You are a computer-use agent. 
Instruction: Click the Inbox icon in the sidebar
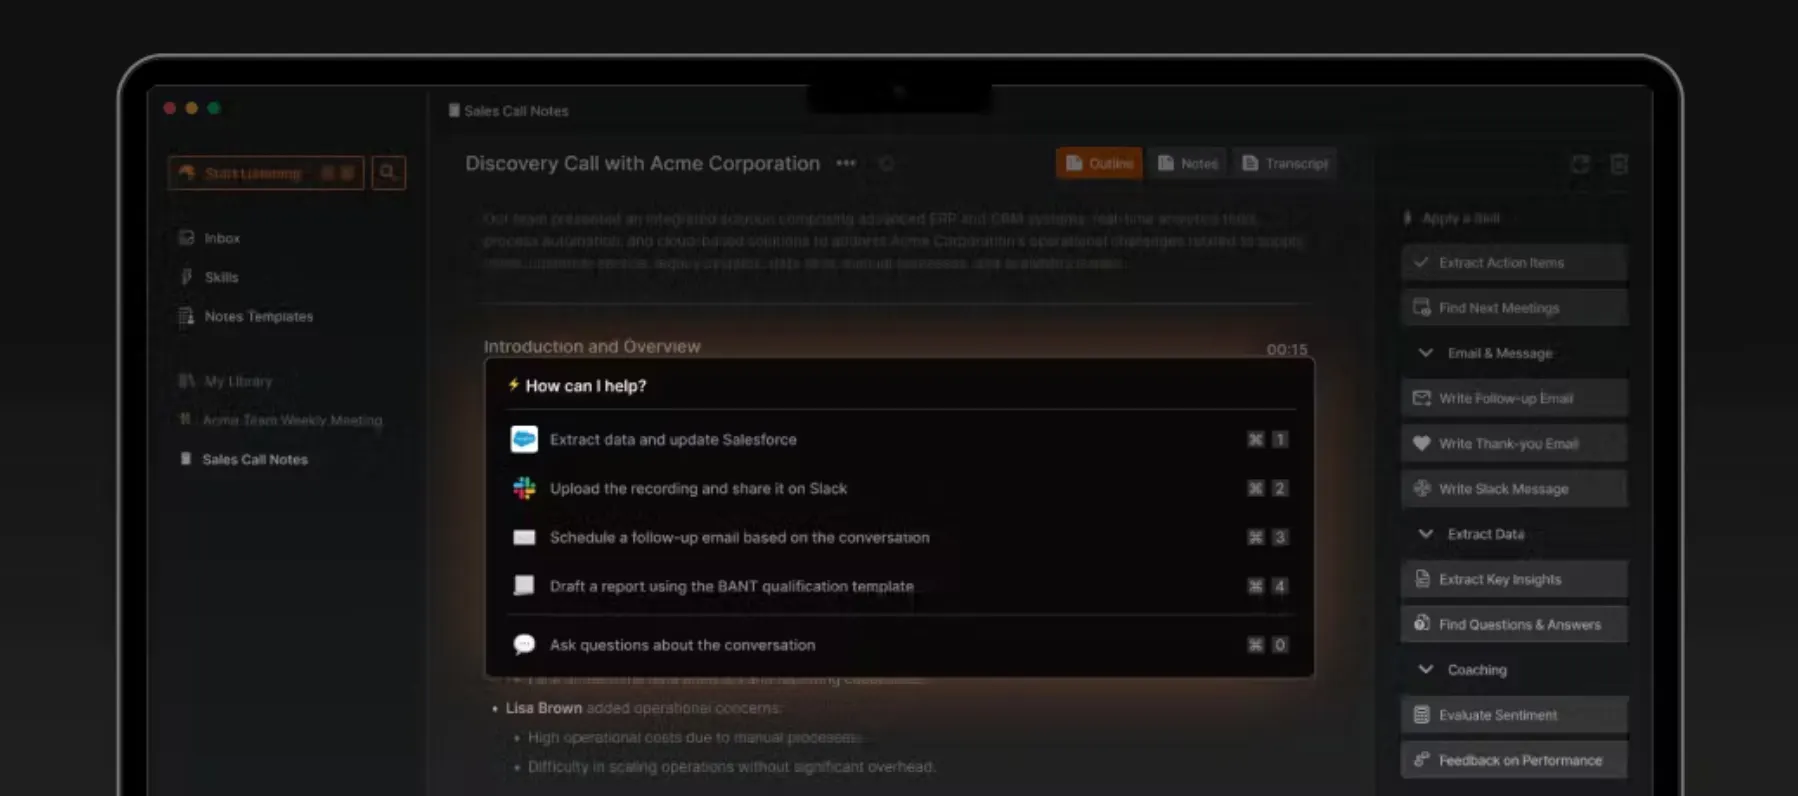tap(186, 238)
